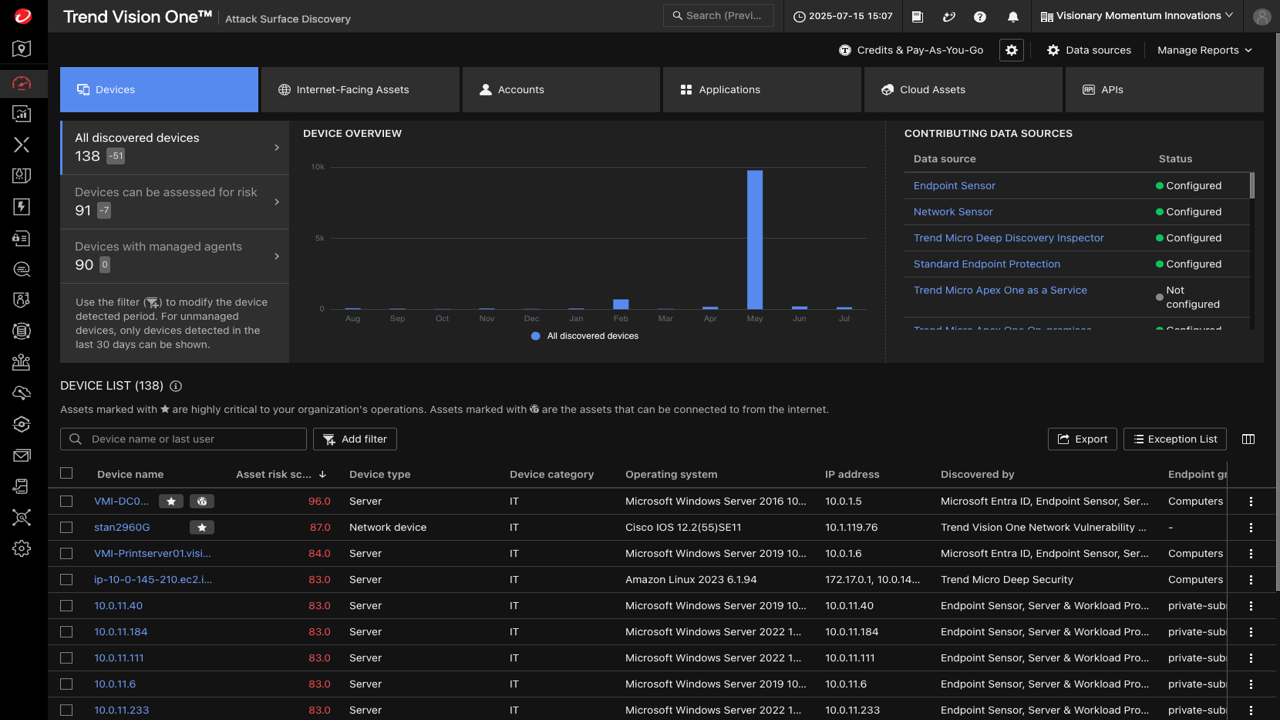Click the envelope icon in left sidebar

(22, 456)
